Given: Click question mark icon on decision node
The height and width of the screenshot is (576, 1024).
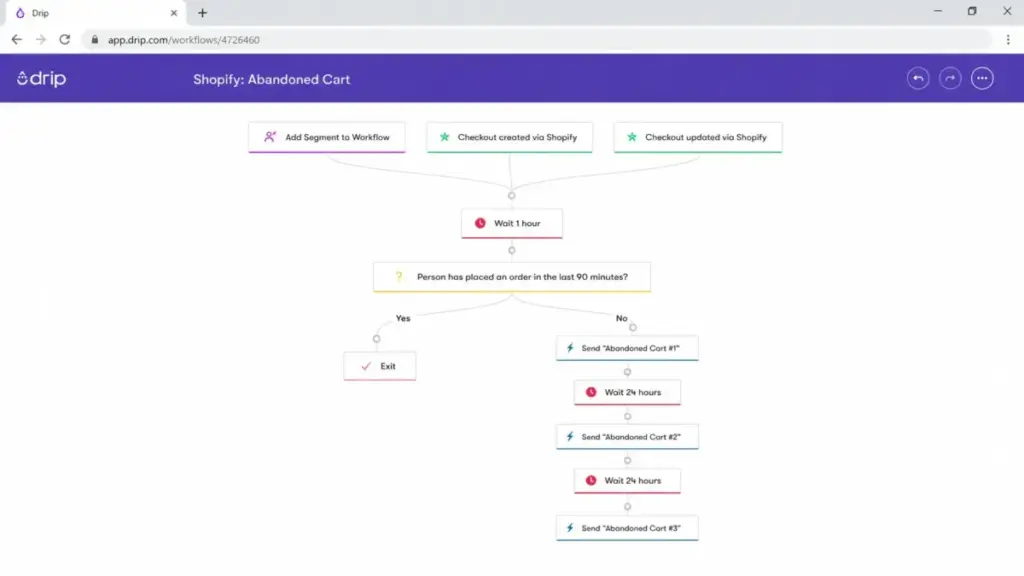Looking at the screenshot, I should 399,277.
